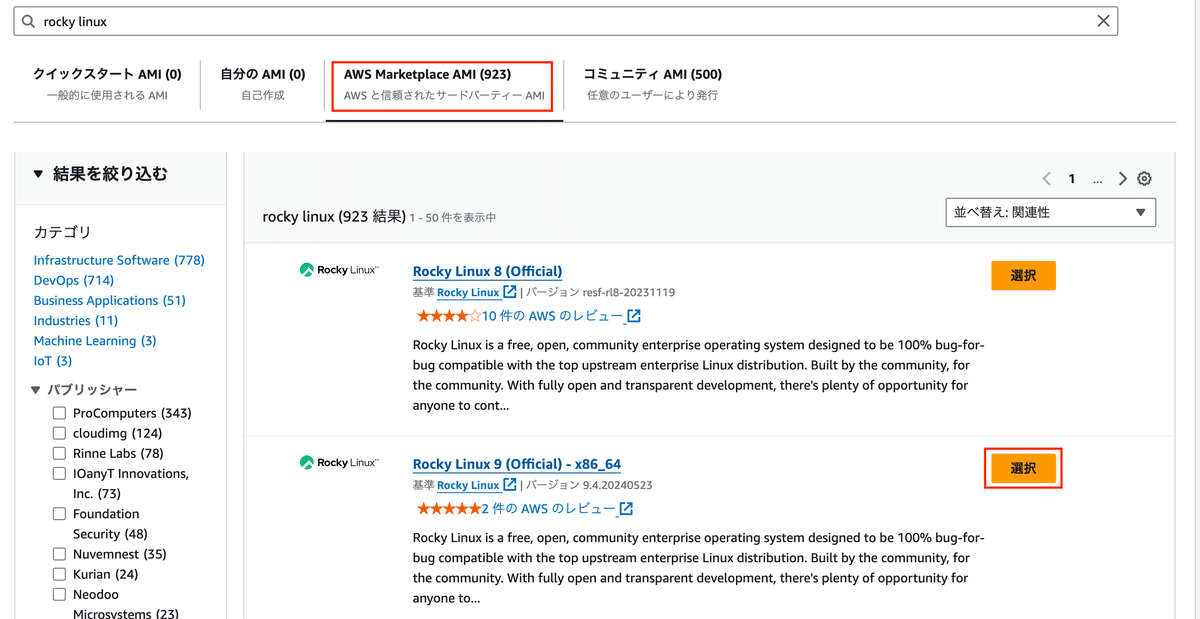Open the クイックスタート AMI tab
The width and height of the screenshot is (1200, 619).
click(x=107, y=84)
